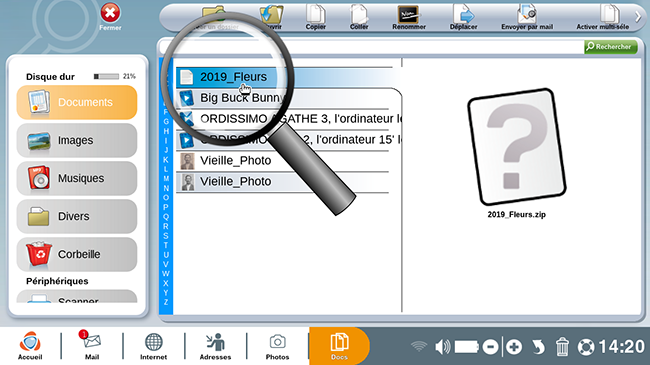Jump to letter S in alphabet index

tap(166, 236)
